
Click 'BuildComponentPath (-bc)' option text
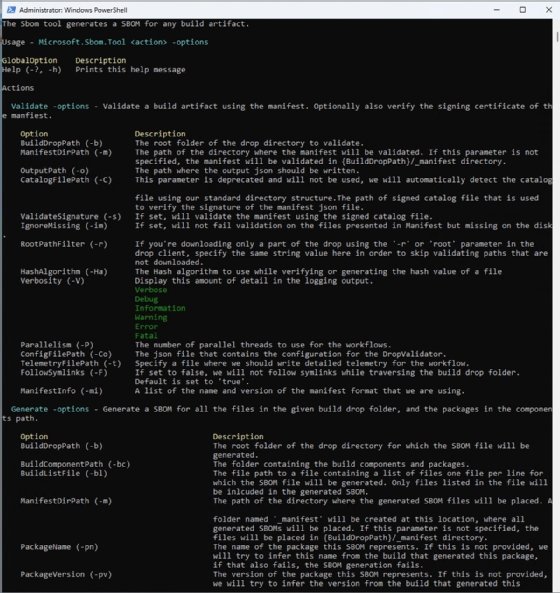click(x=75, y=464)
